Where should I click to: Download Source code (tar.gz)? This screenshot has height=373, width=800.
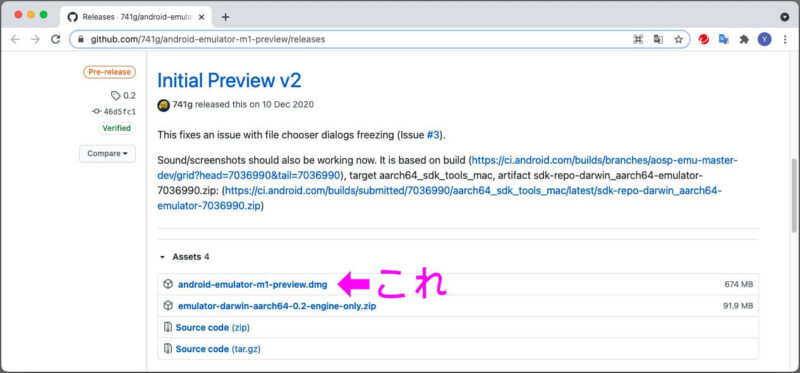click(218, 350)
